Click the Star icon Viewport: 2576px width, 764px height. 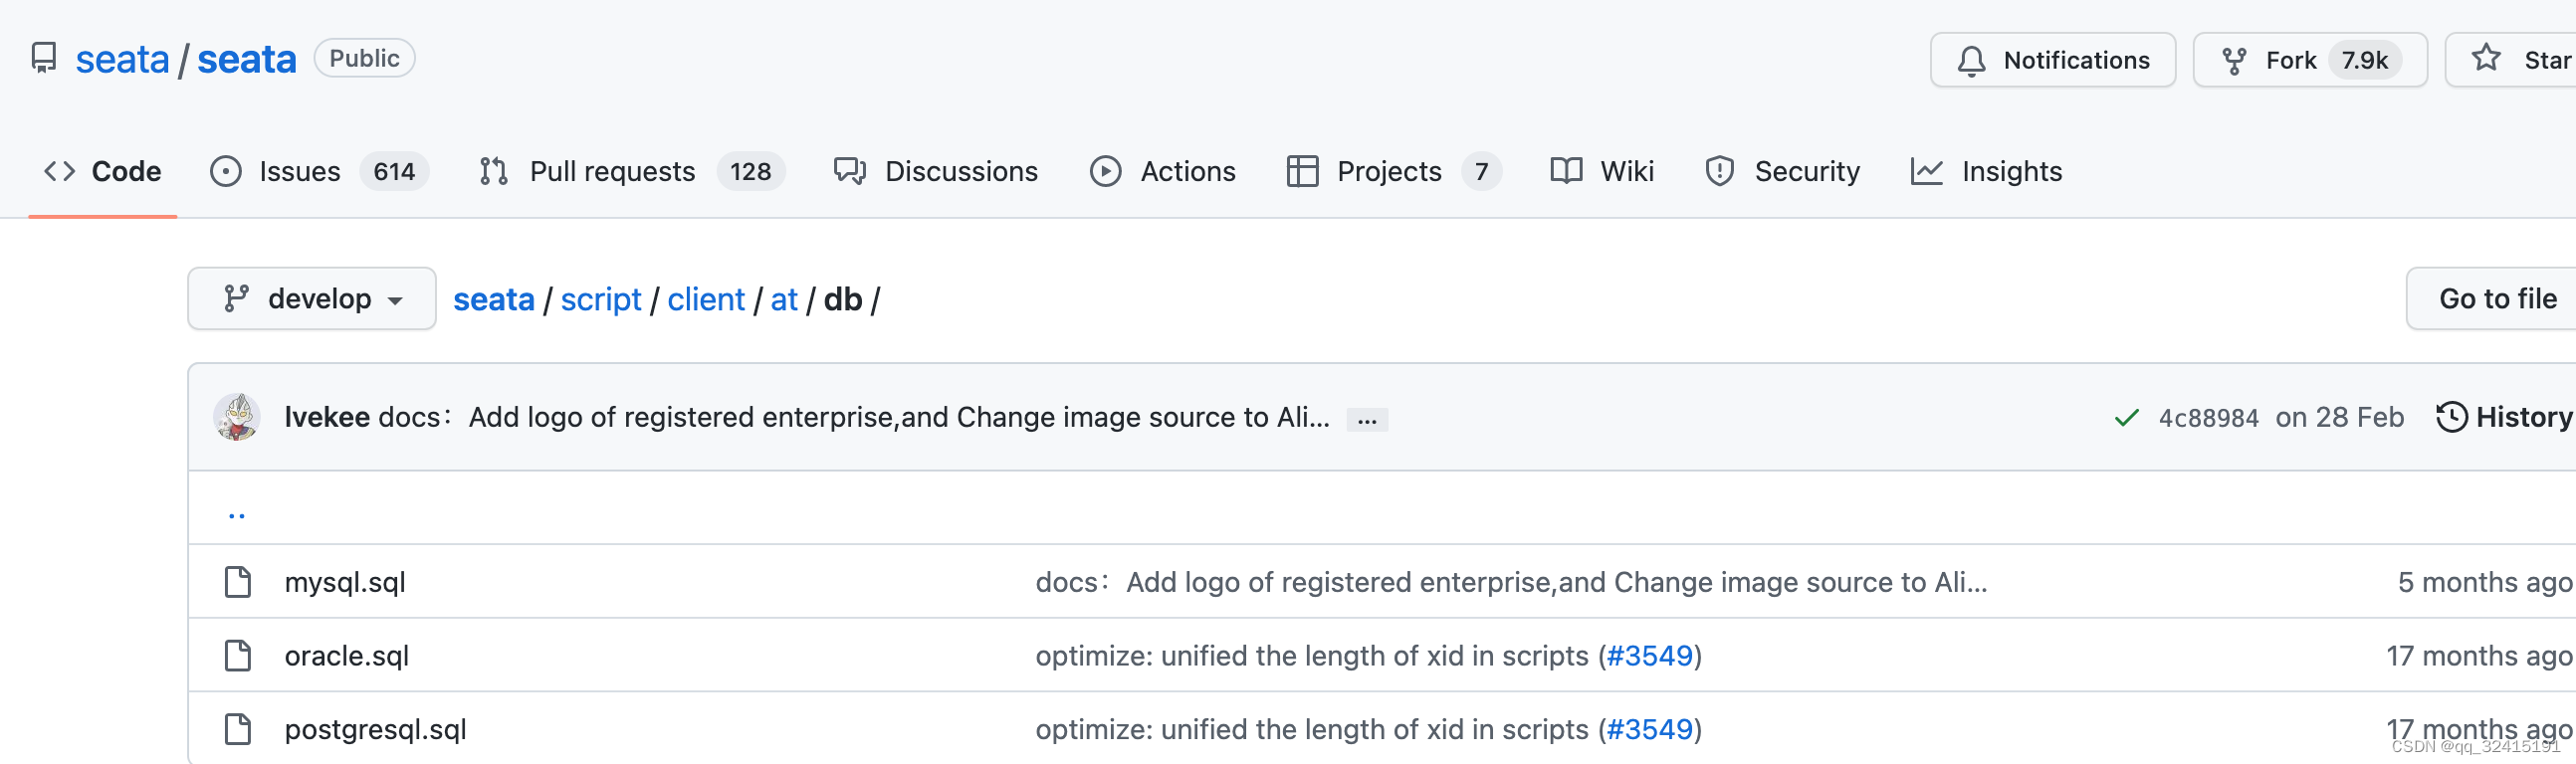tap(2486, 59)
